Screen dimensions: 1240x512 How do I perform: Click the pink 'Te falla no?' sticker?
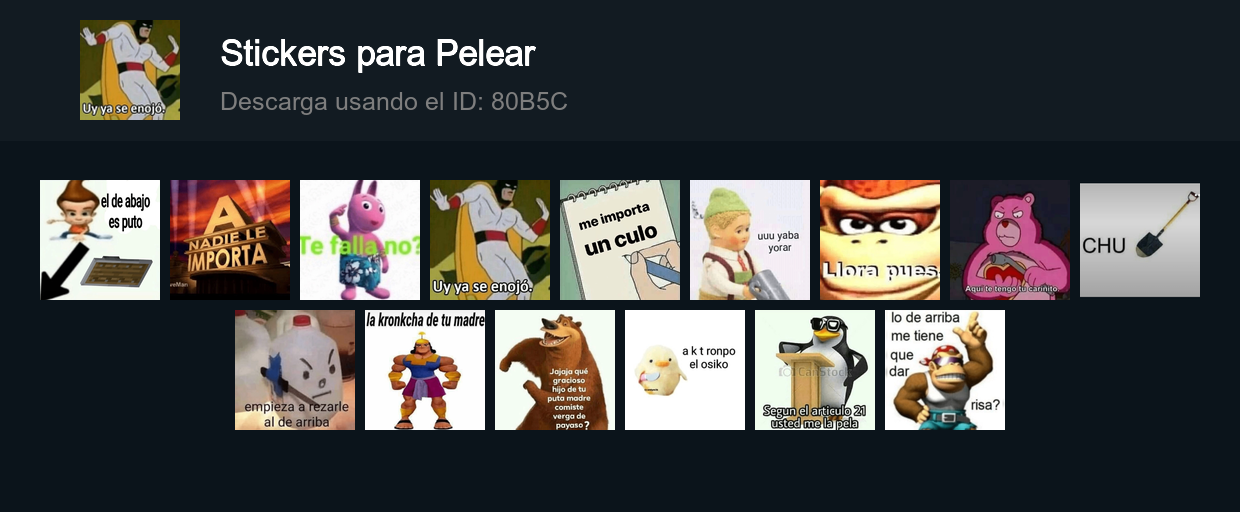(360, 240)
